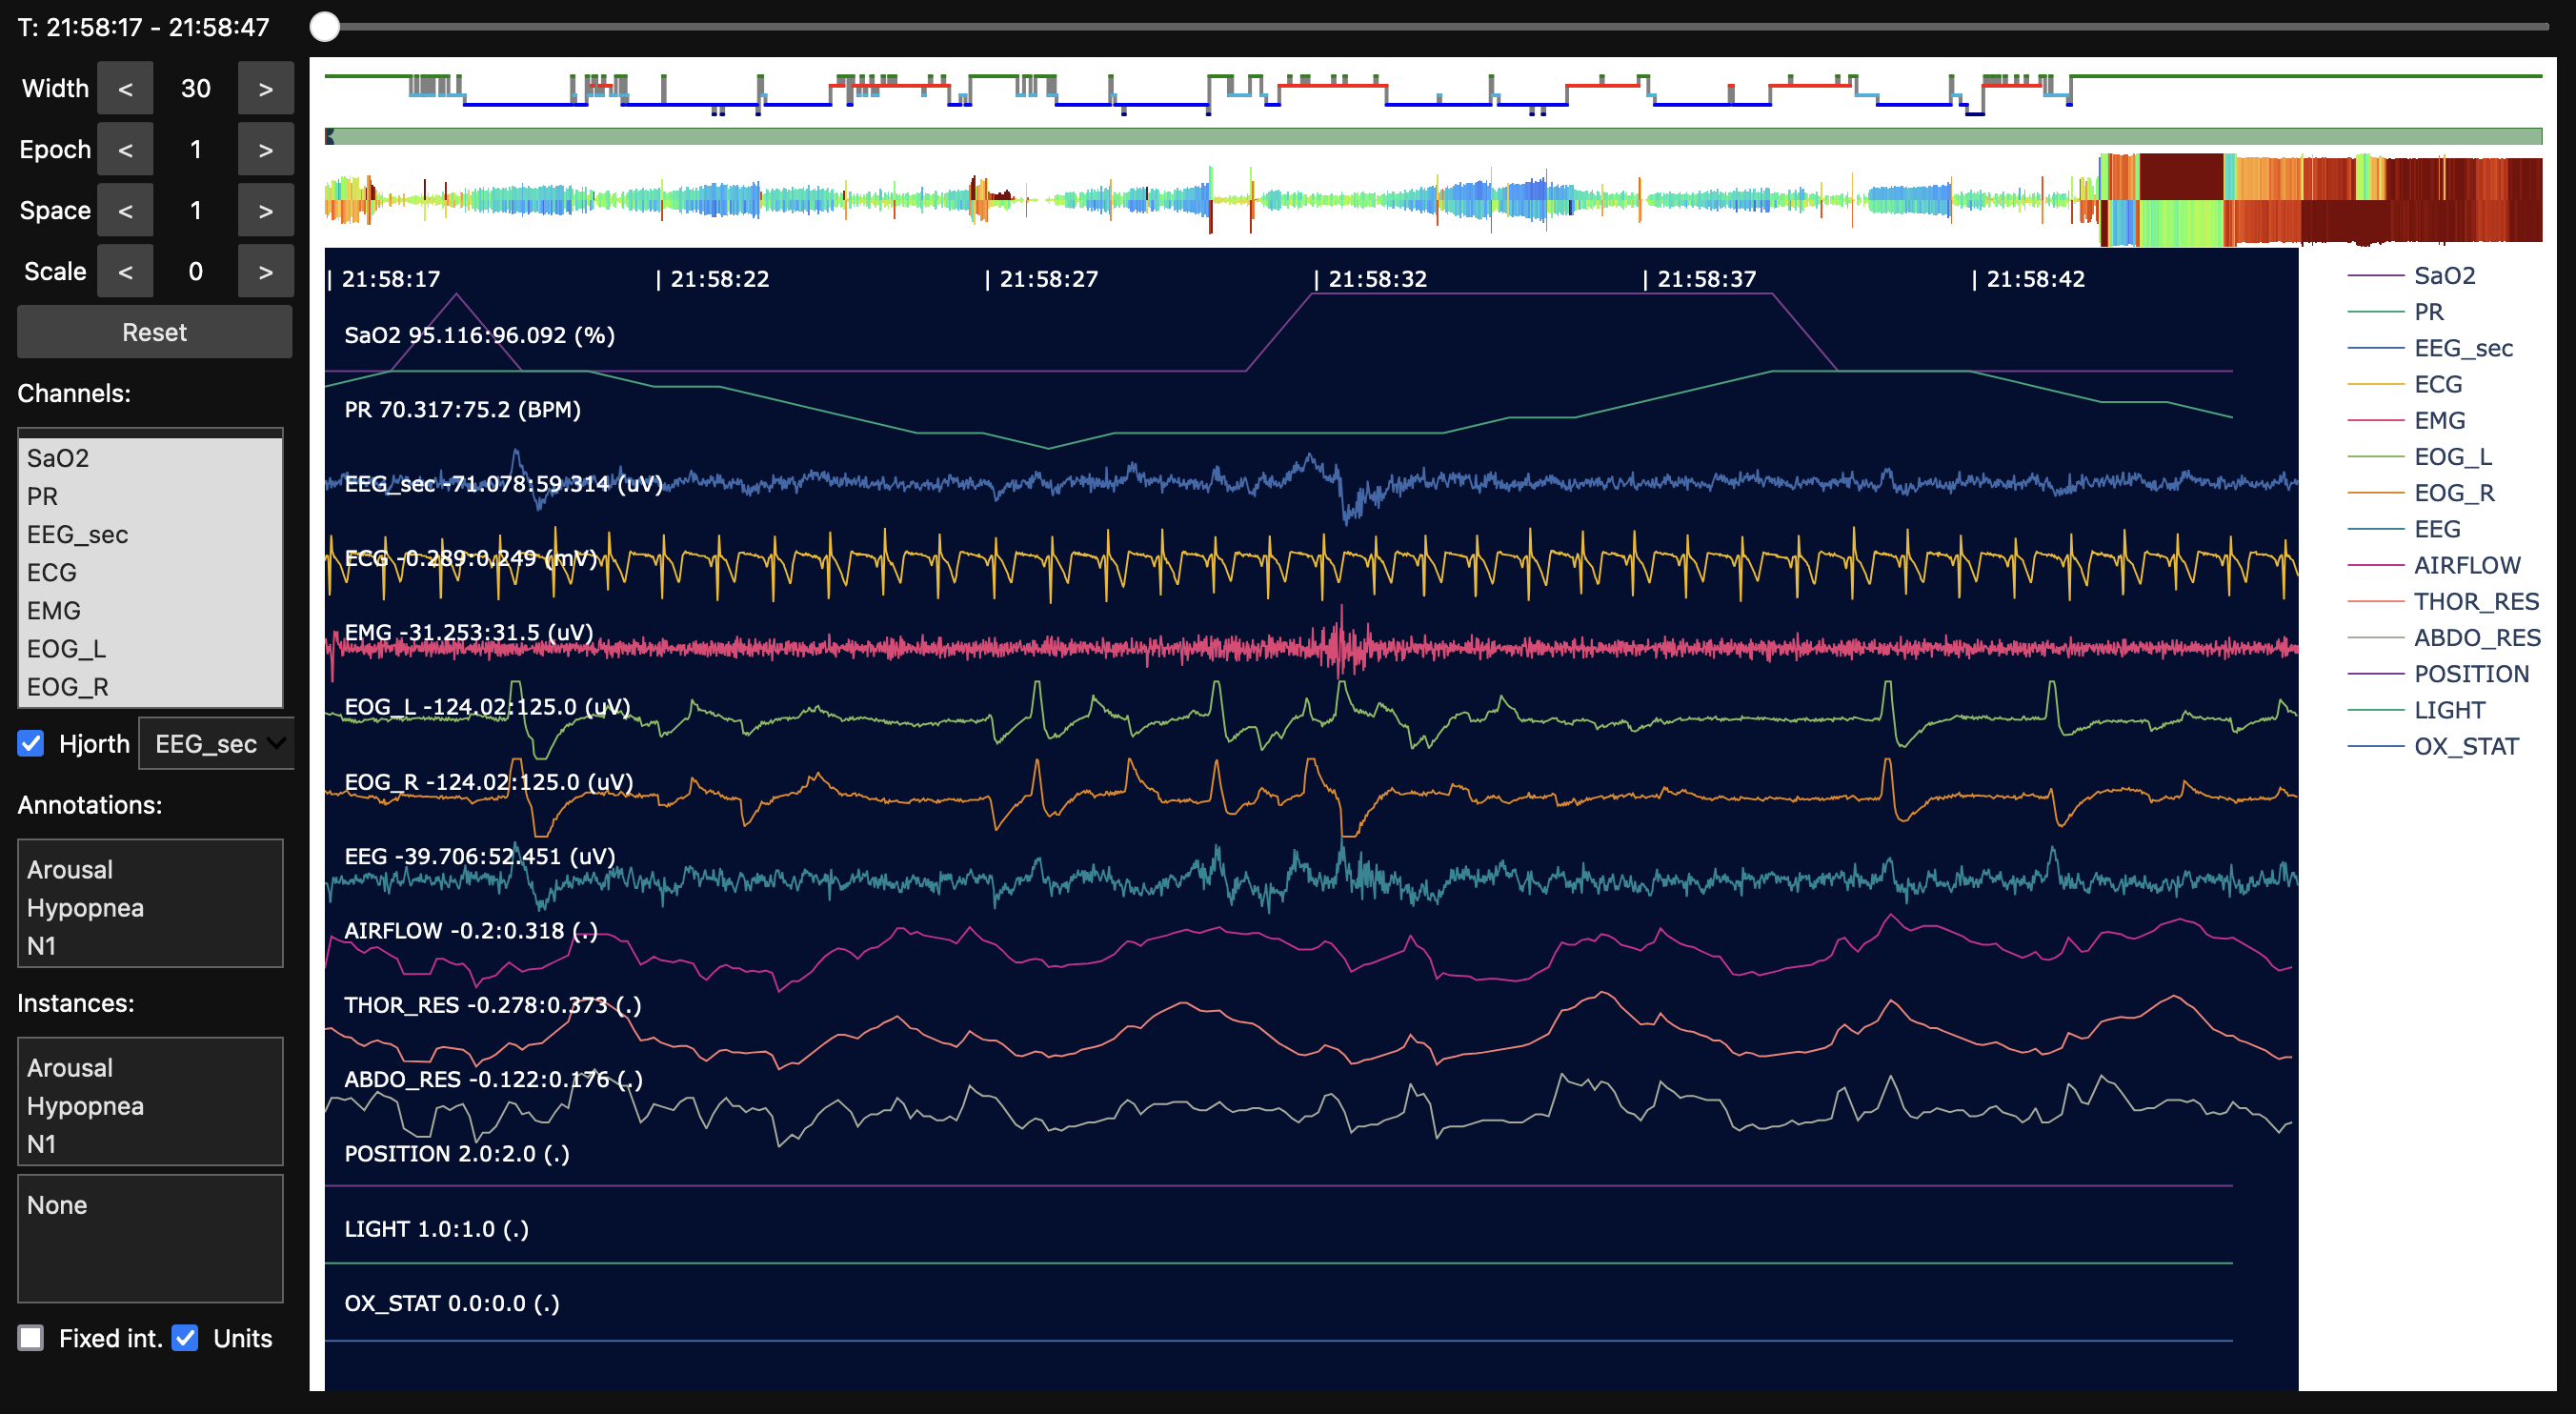Increase Scale with right arrow
The height and width of the screenshot is (1414, 2576).
pyautogui.click(x=265, y=272)
